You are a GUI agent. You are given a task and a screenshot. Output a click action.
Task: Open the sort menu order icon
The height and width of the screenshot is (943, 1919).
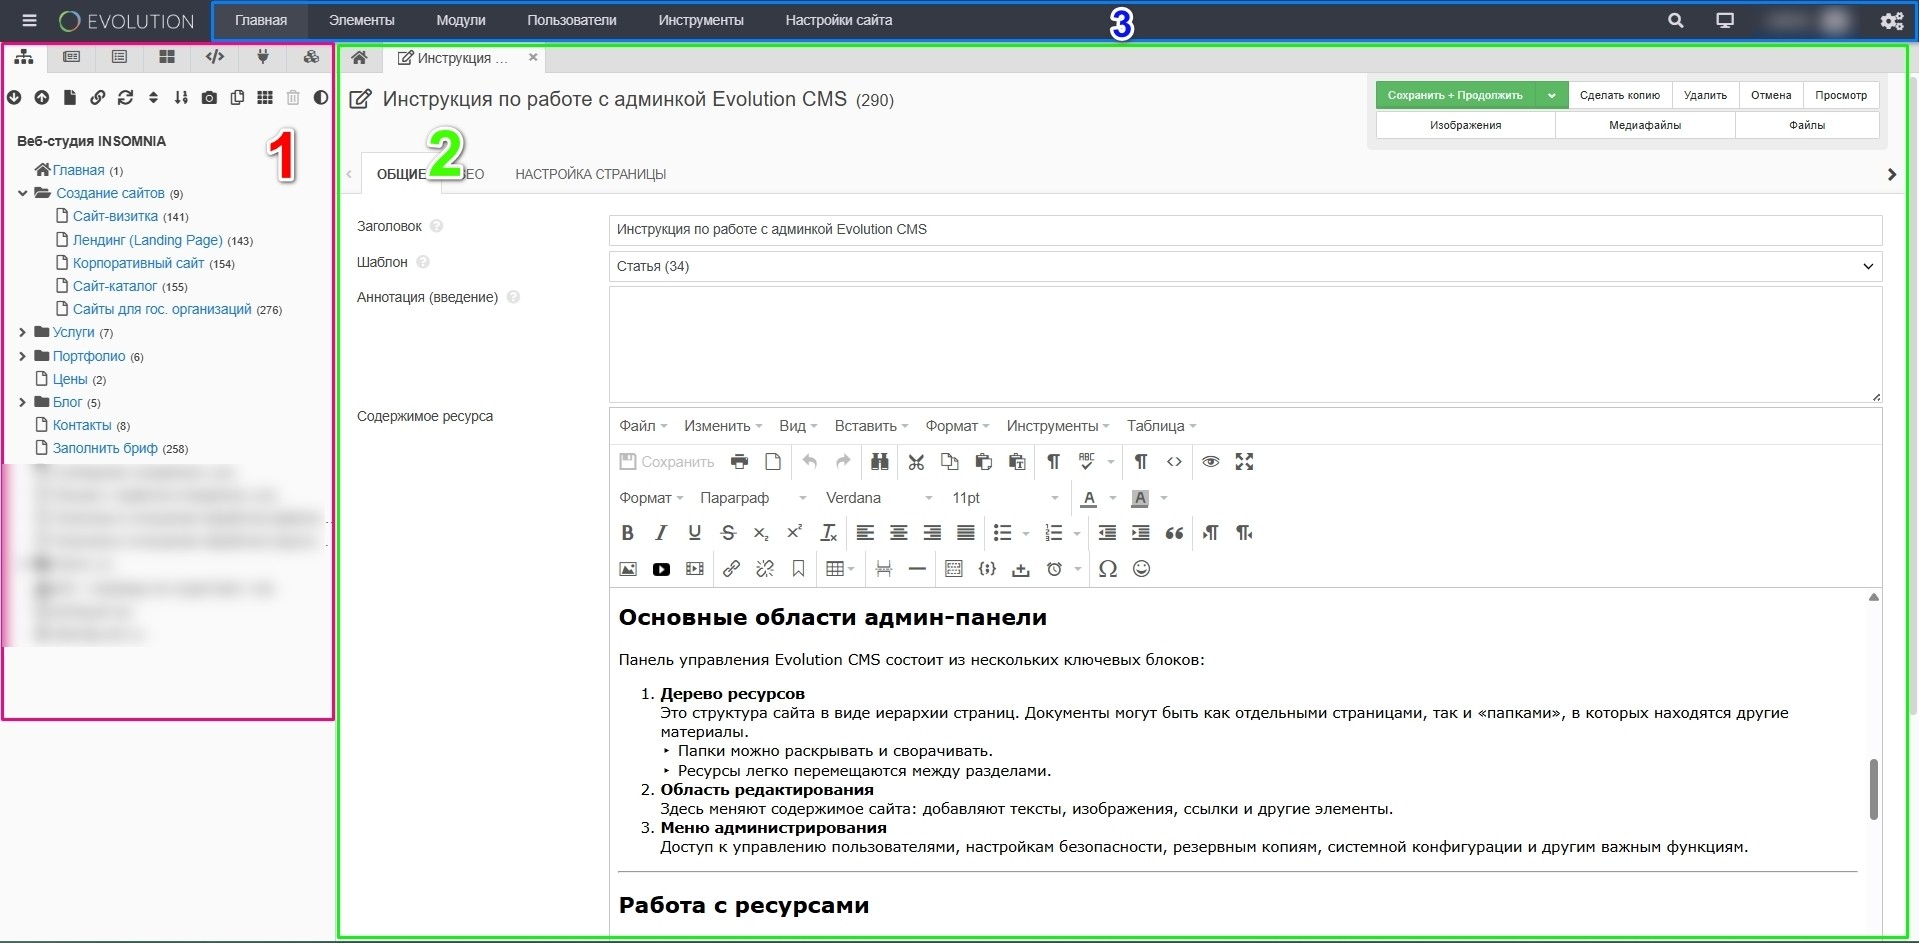pyautogui.click(x=181, y=97)
